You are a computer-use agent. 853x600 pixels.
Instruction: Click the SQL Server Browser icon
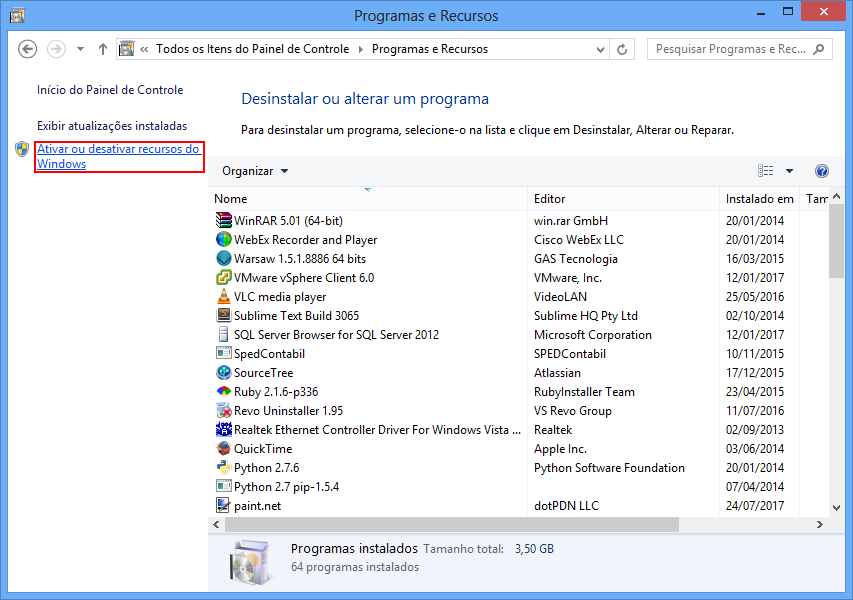(224, 335)
